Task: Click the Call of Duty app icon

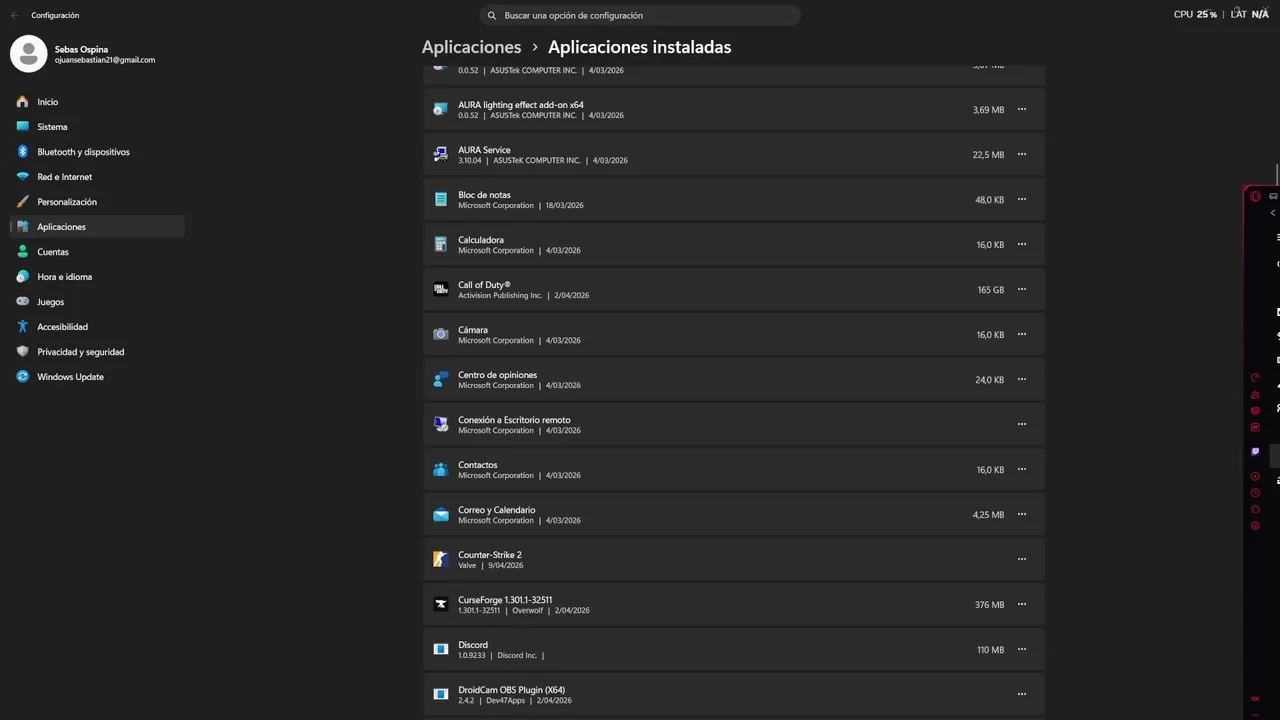Action: point(440,290)
